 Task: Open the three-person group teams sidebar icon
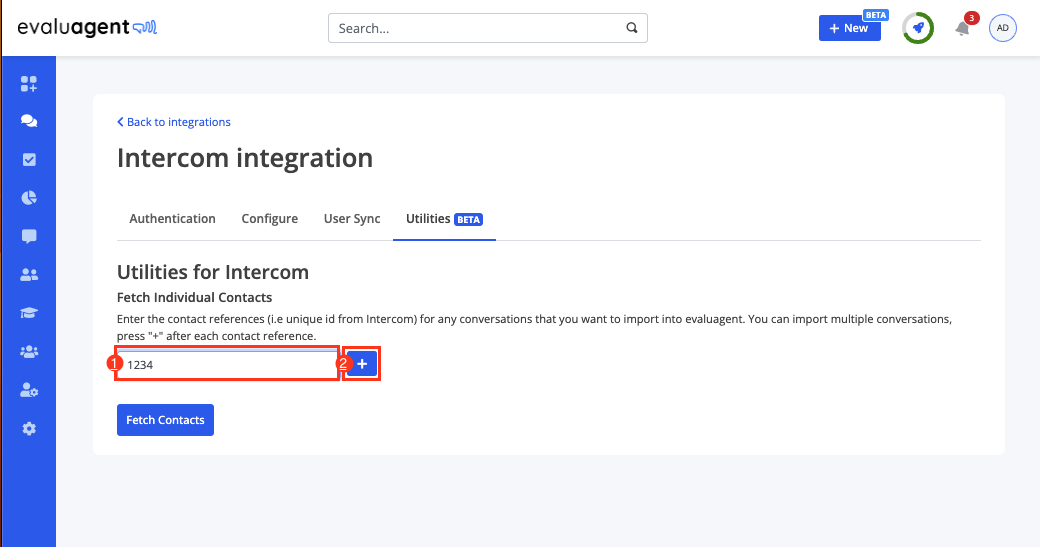coord(29,351)
